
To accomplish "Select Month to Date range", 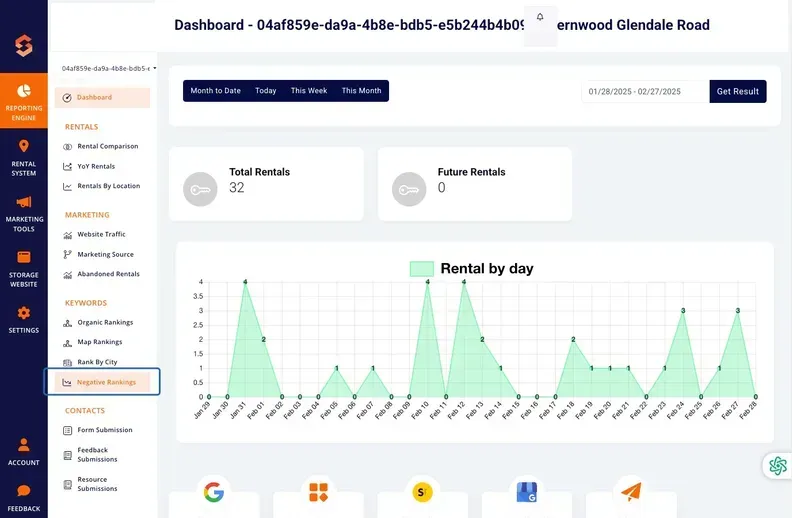I will 216,91.
